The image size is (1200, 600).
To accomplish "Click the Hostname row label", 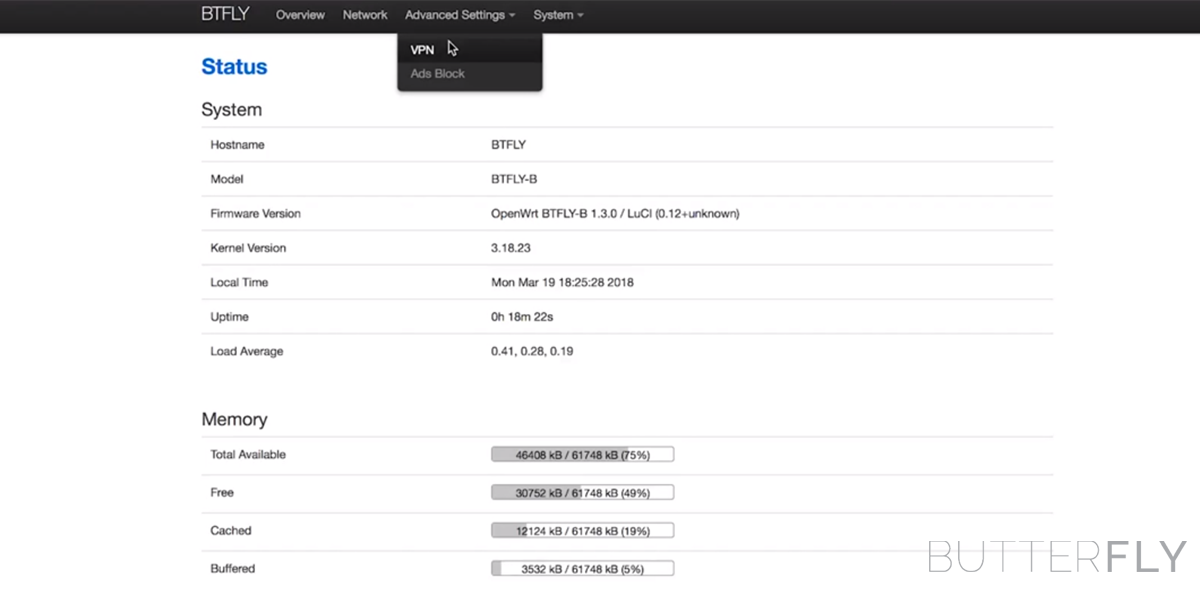I will coord(237,145).
